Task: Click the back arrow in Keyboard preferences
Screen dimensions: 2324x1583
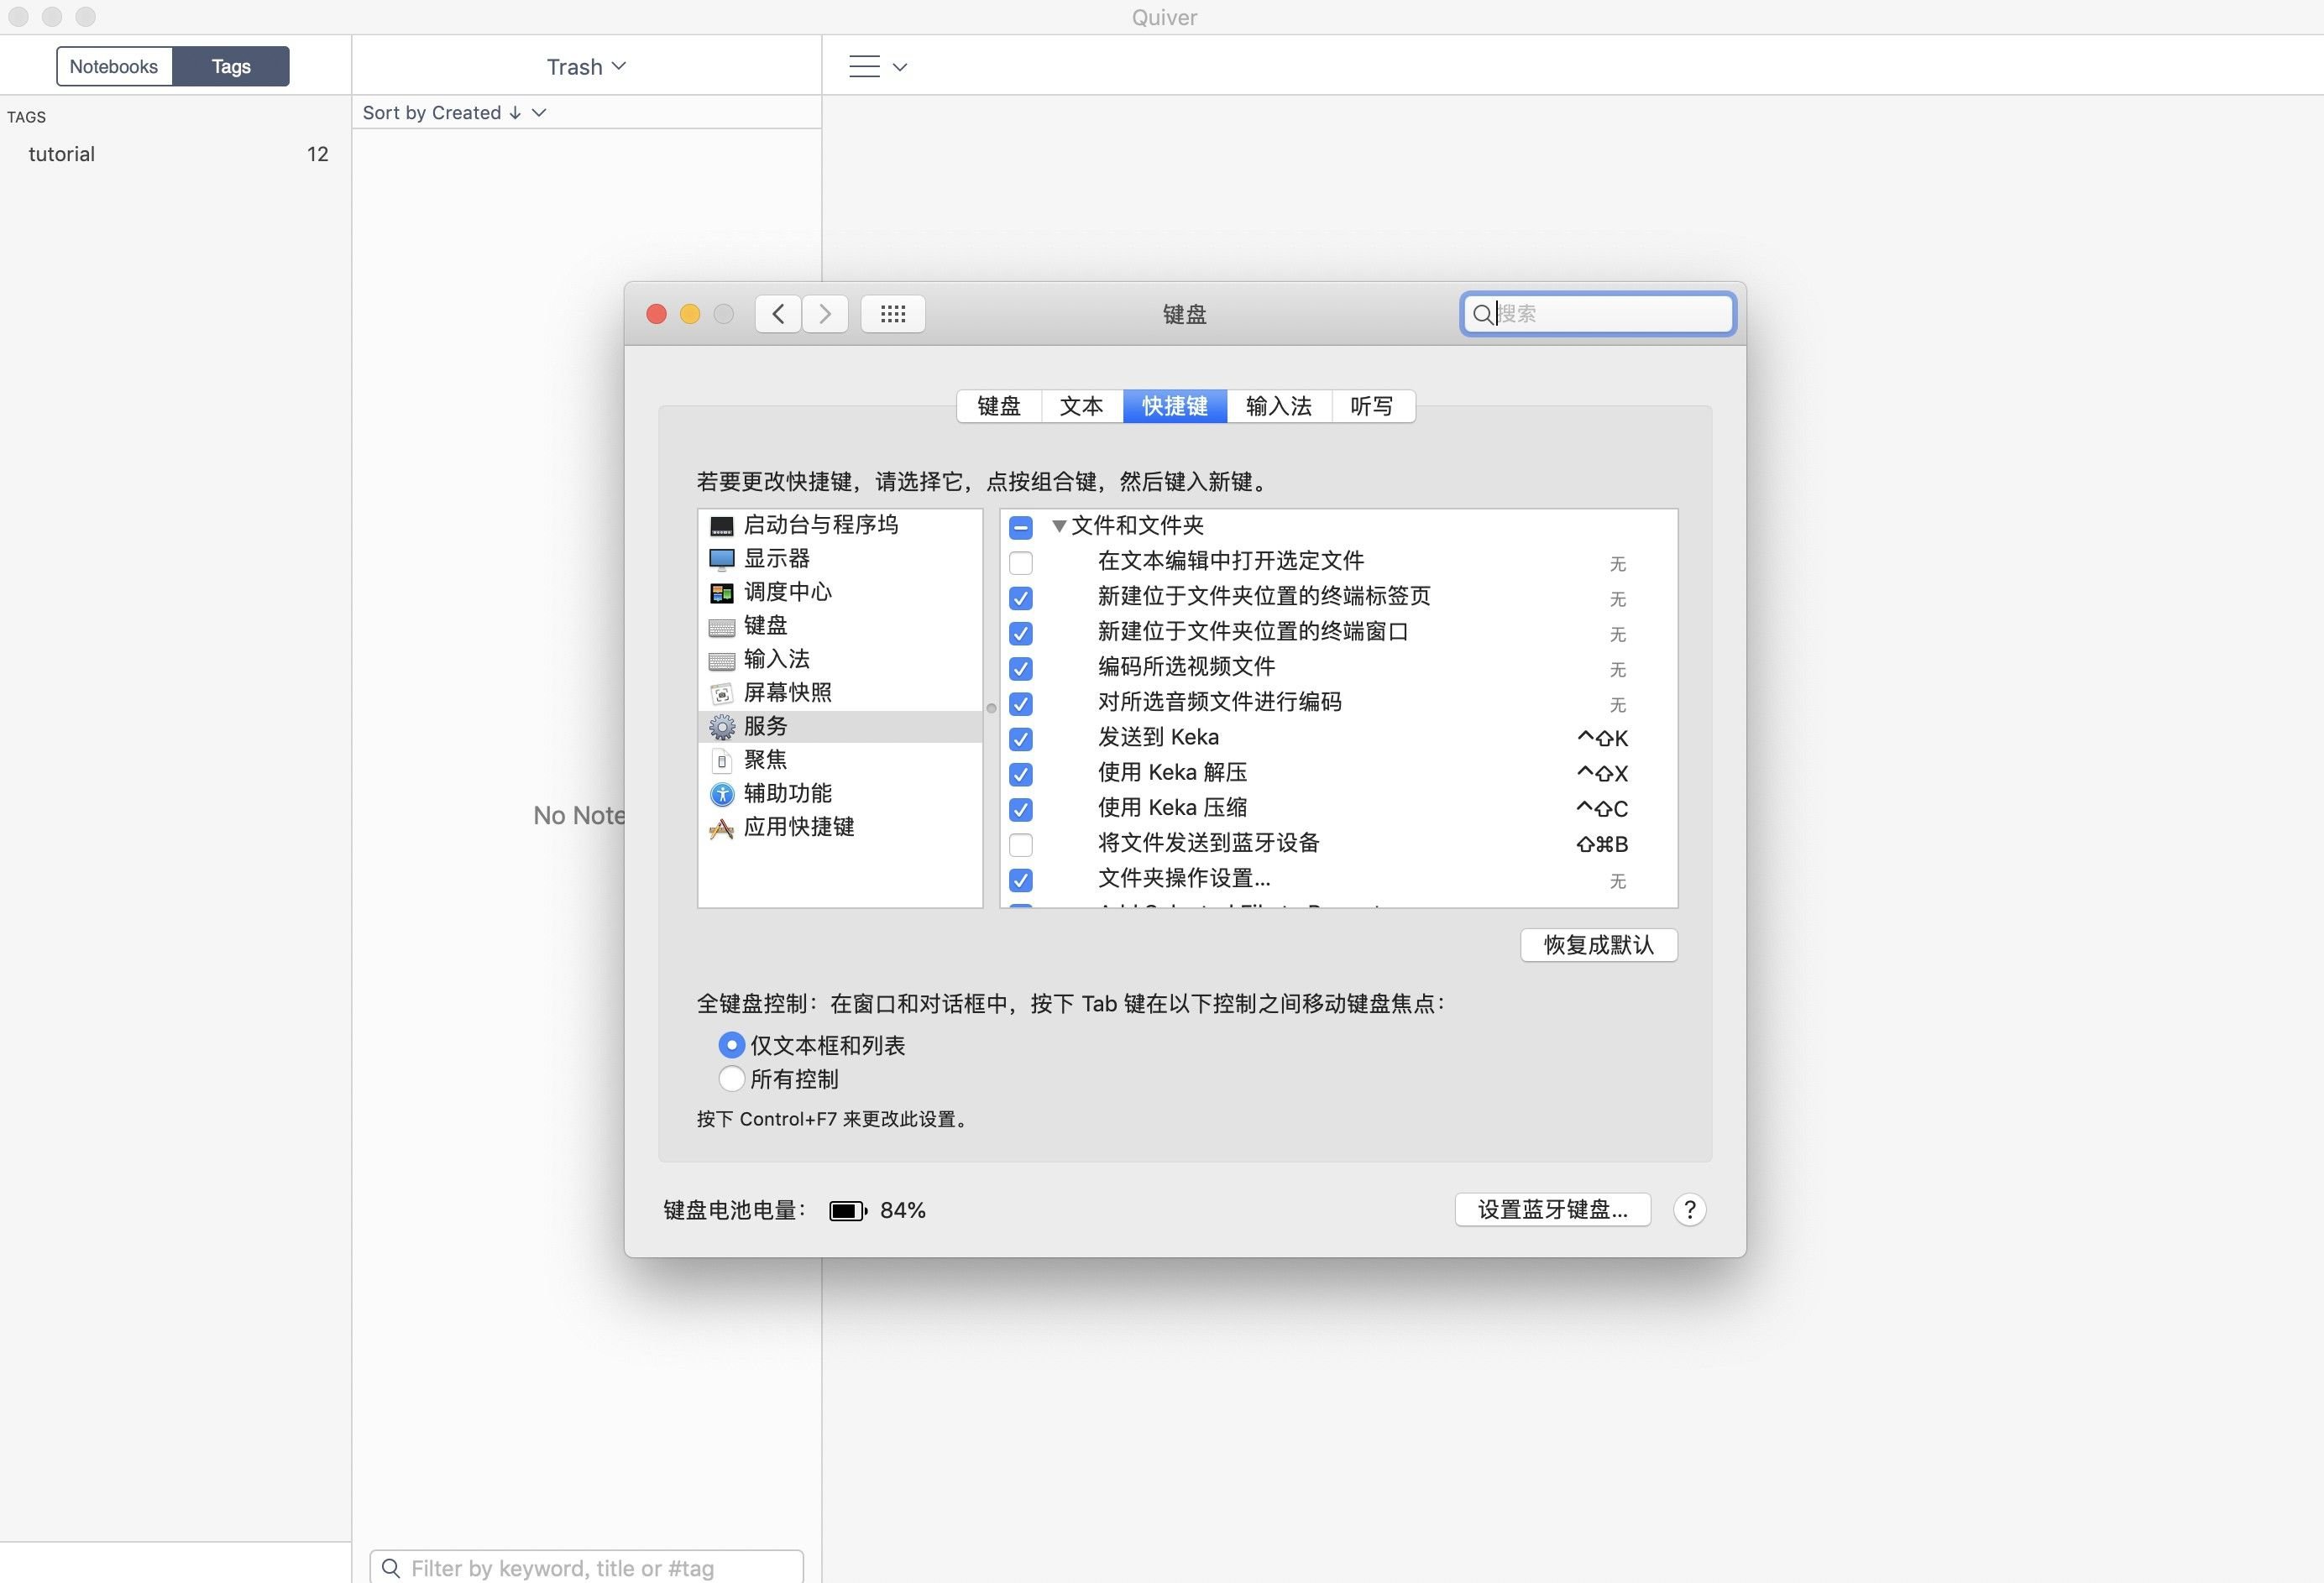Action: 778,314
